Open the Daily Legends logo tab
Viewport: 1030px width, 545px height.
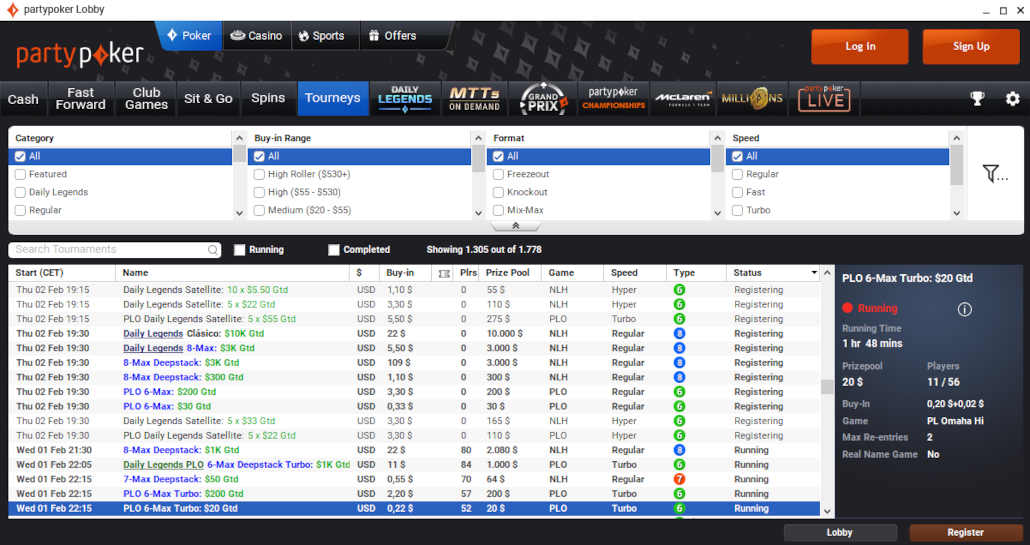[x=405, y=98]
